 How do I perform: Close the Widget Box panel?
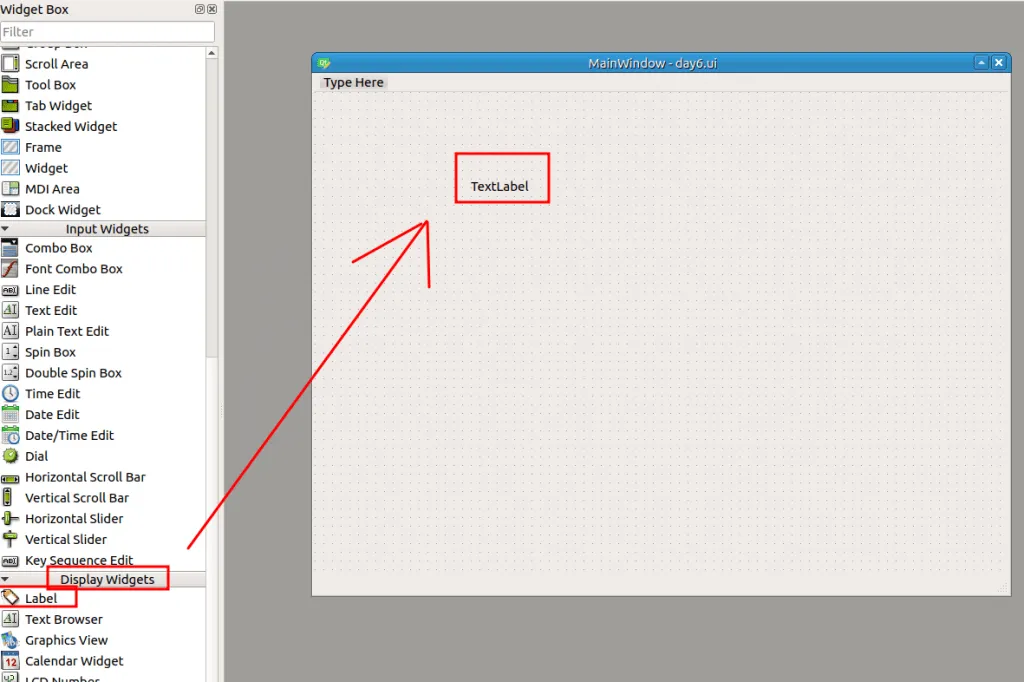[211, 9]
